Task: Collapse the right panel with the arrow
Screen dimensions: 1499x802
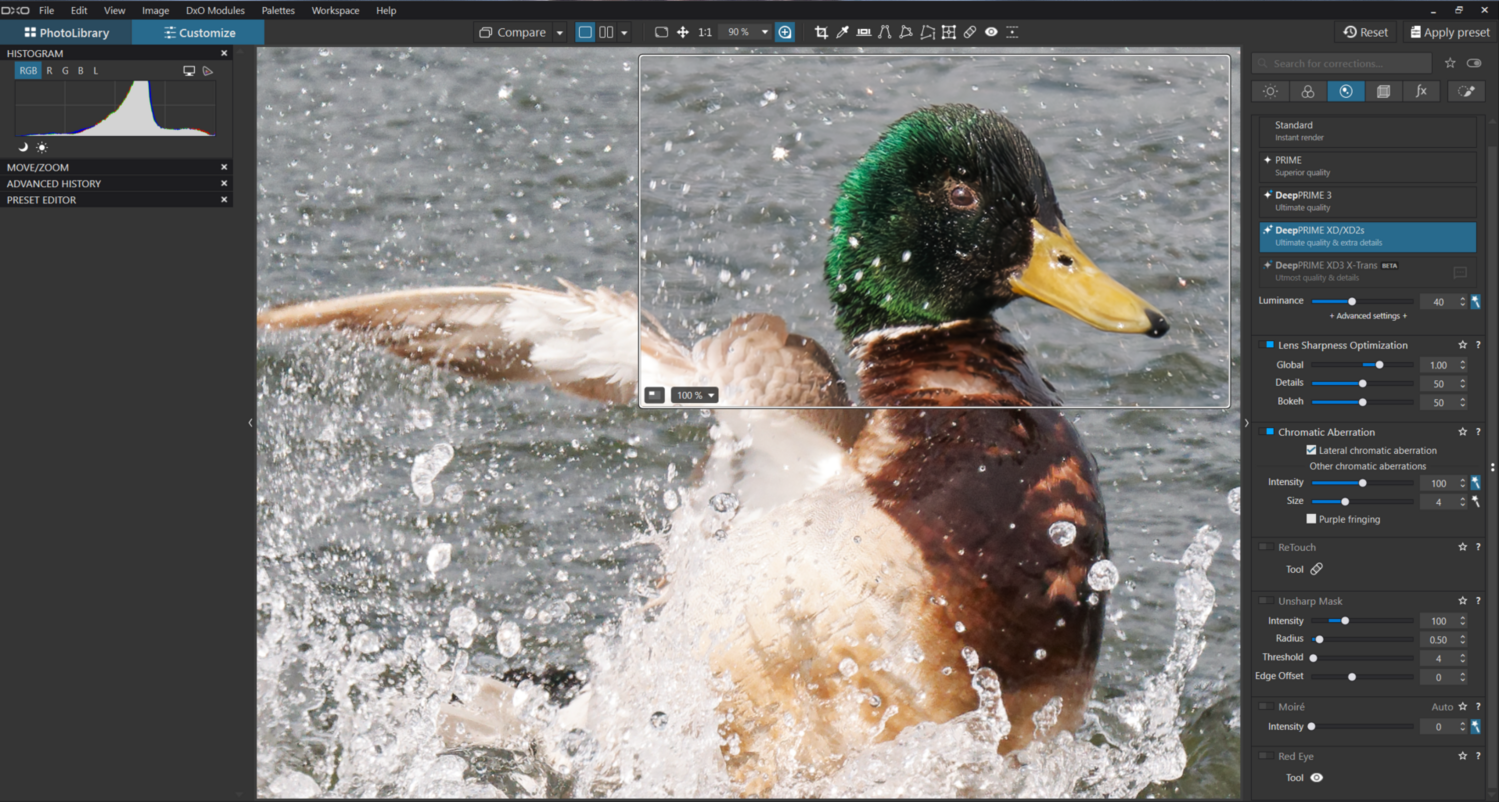Action: [1246, 423]
